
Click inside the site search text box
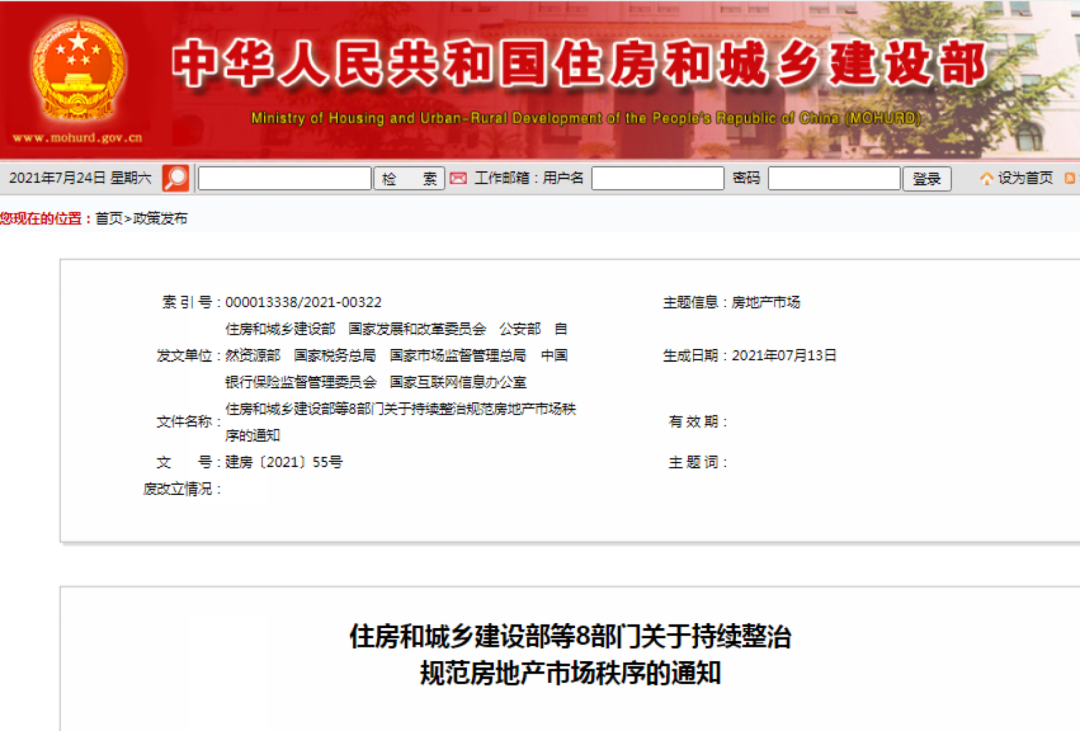285,179
